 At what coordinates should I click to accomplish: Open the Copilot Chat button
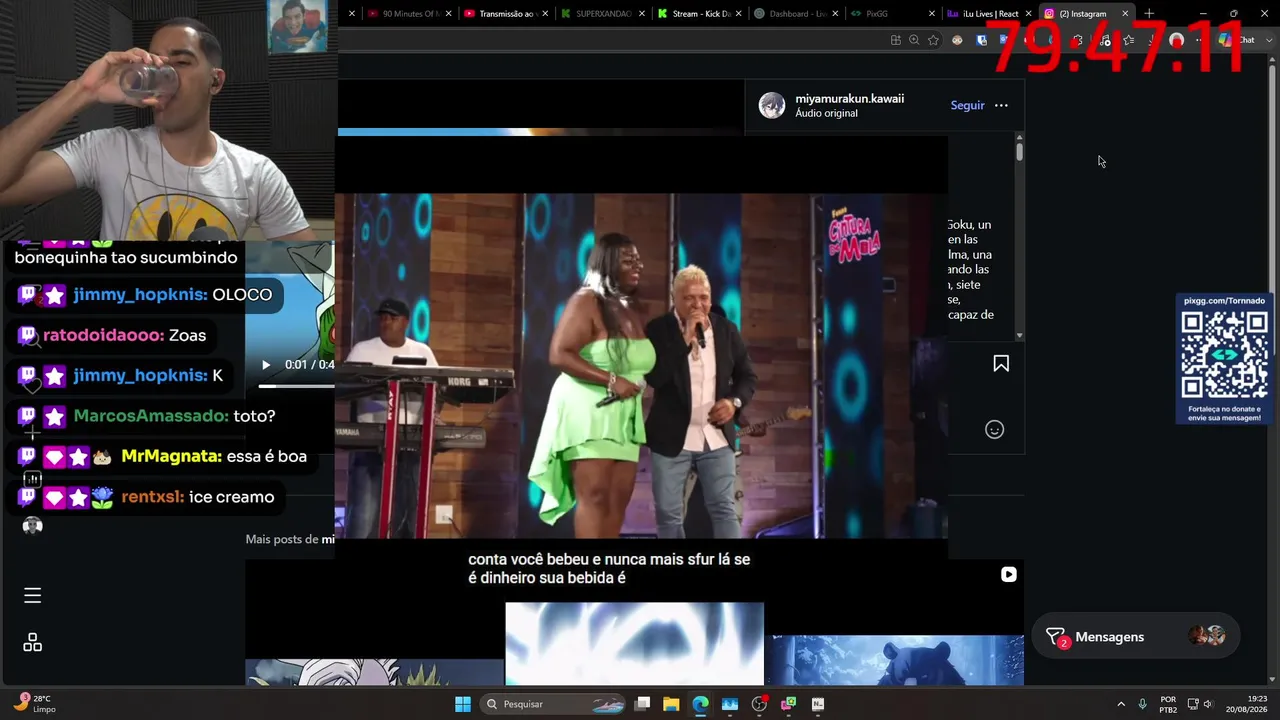coord(1237,40)
